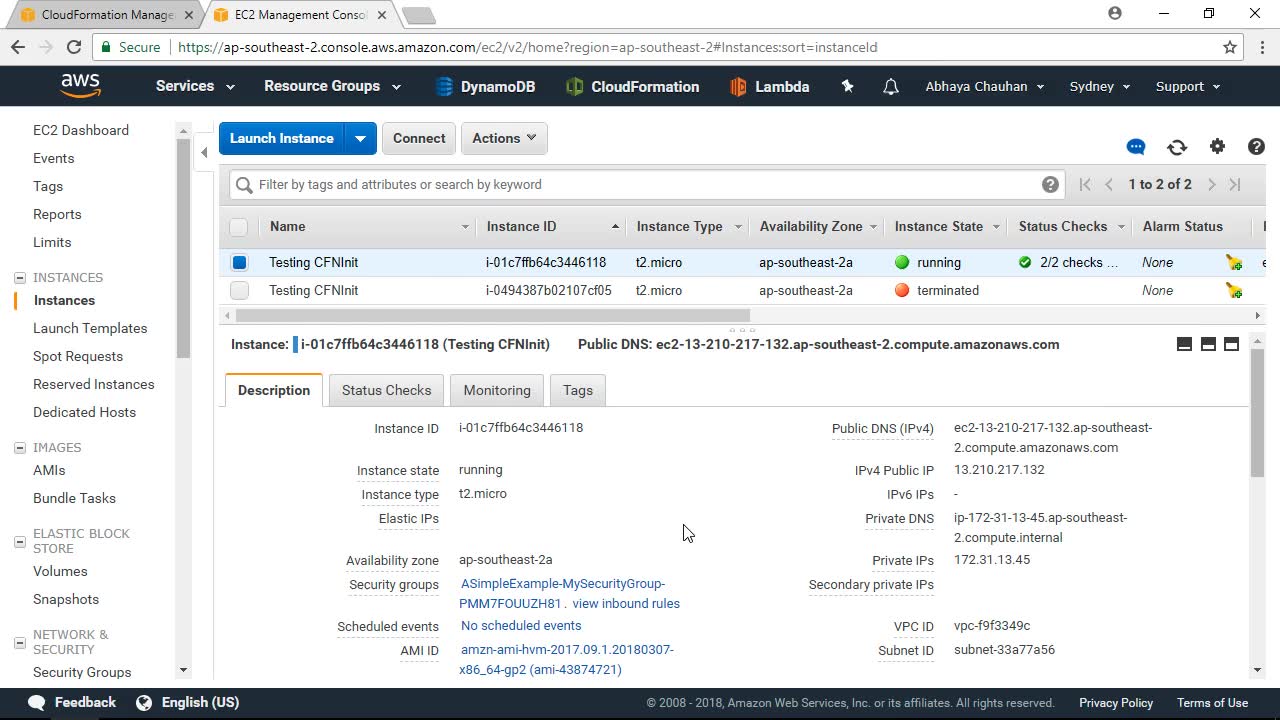Go to previous page of instances
Image resolution: width=1280 pixels, height=720 pixels.
[1109, 184]
